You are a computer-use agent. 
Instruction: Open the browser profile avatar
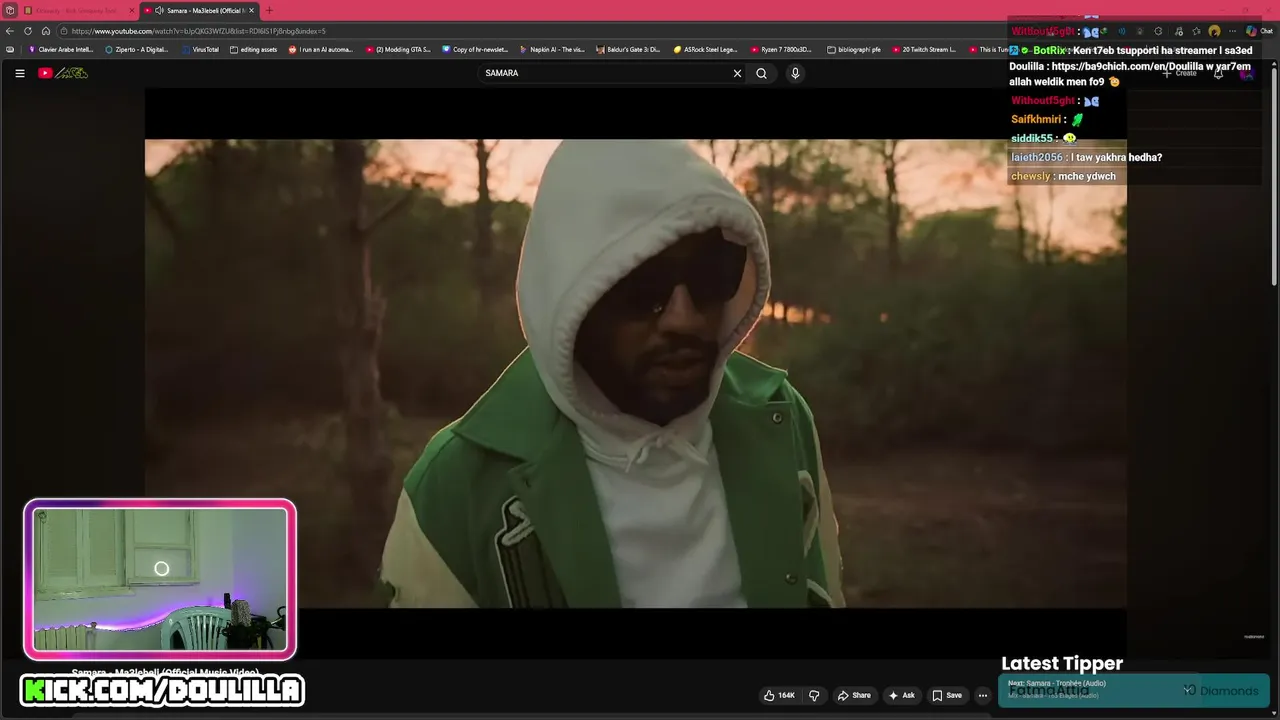click(x=1214, y=31)
